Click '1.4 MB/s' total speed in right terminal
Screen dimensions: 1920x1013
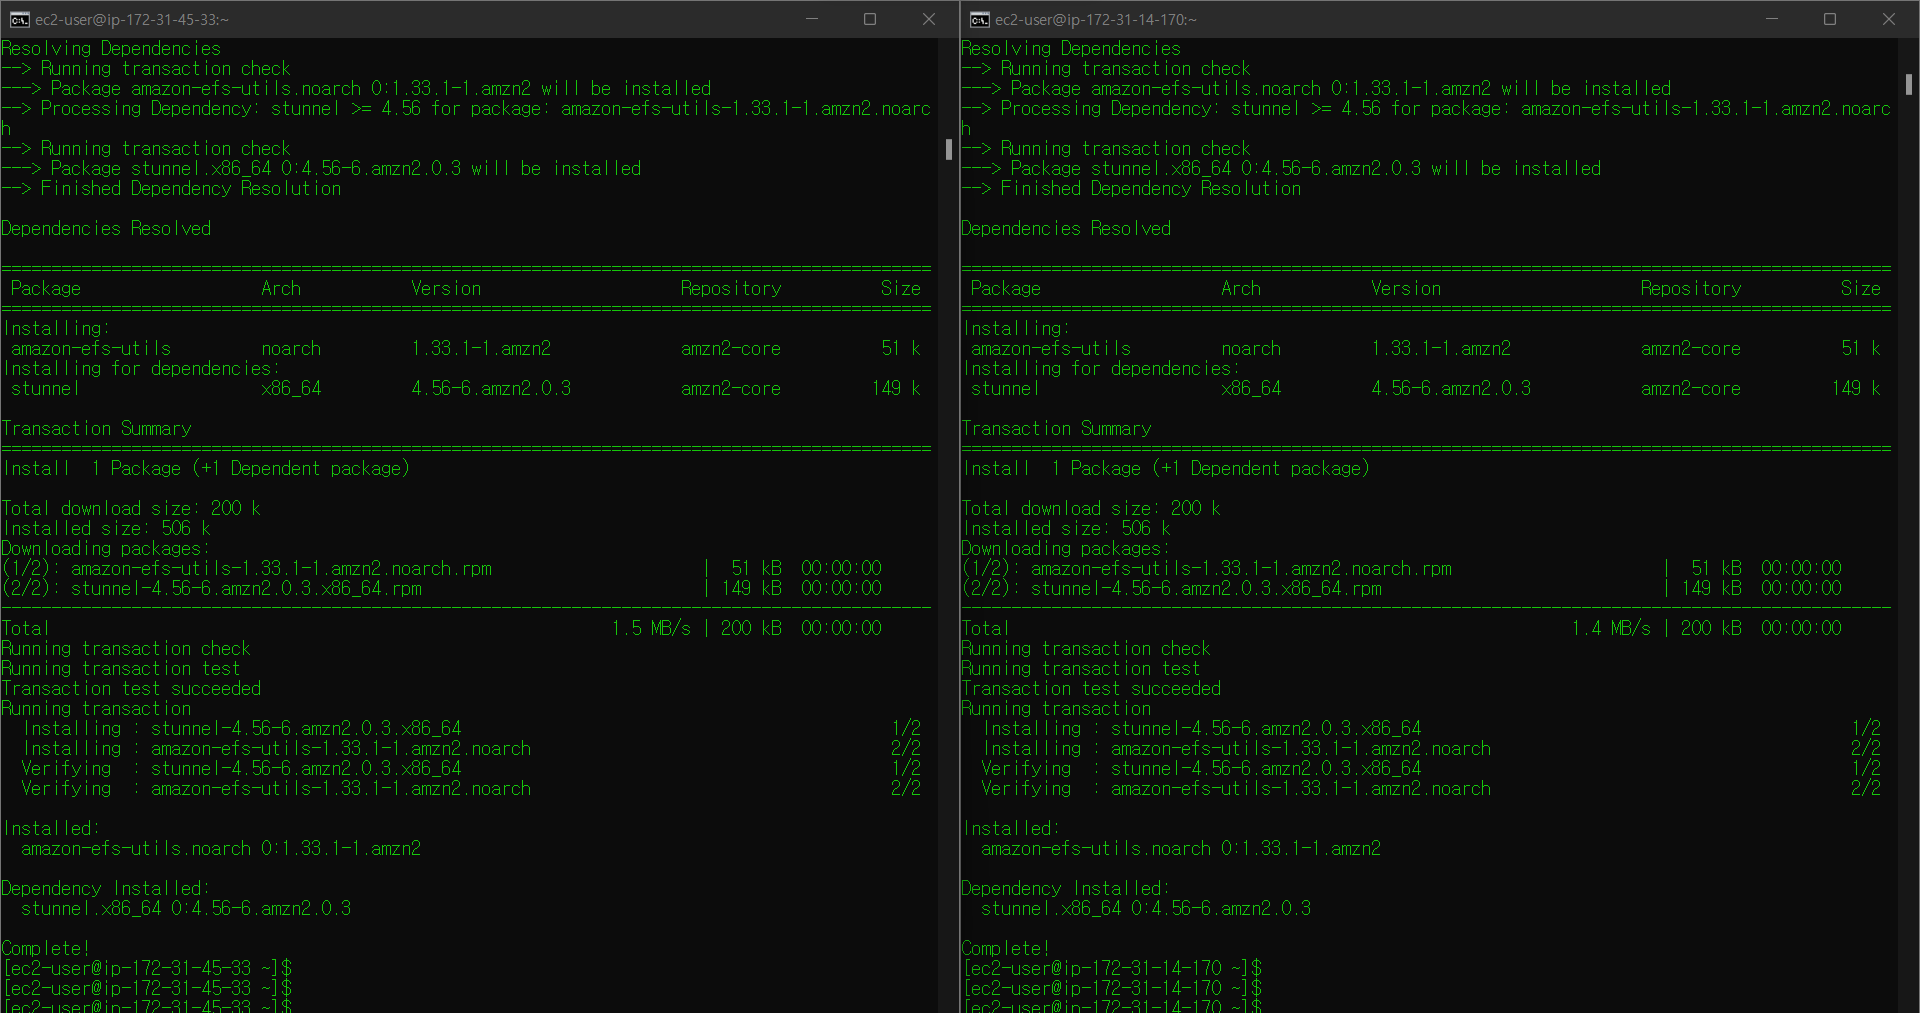point(1611,629)
